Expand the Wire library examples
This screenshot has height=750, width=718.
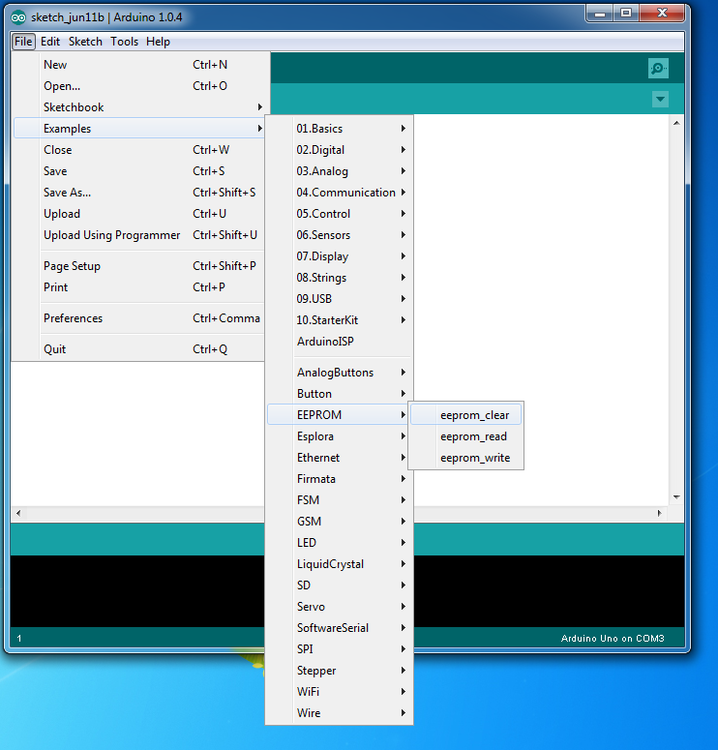coord(339,713)
